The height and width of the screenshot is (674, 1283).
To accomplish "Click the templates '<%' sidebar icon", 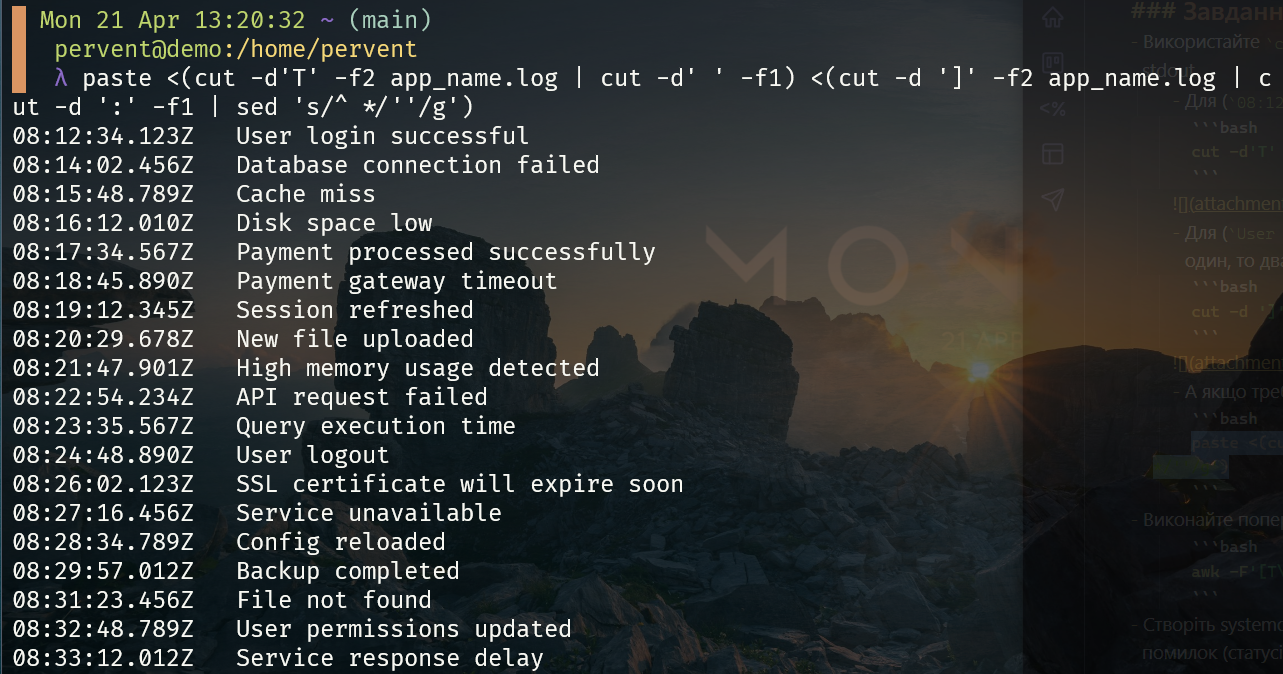I will [x=1052, y=108].
